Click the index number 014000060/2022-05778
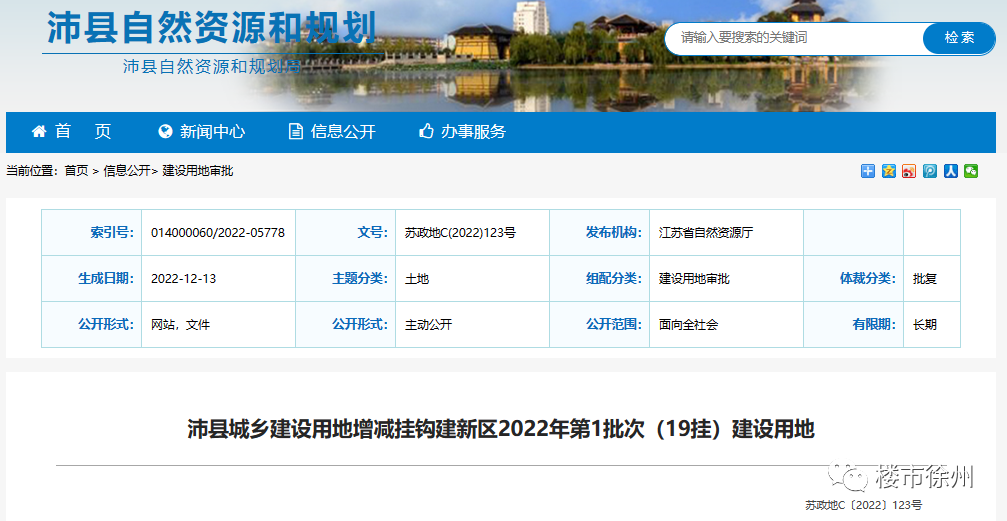Viewport: 1007px width, 521px height. 218,233
